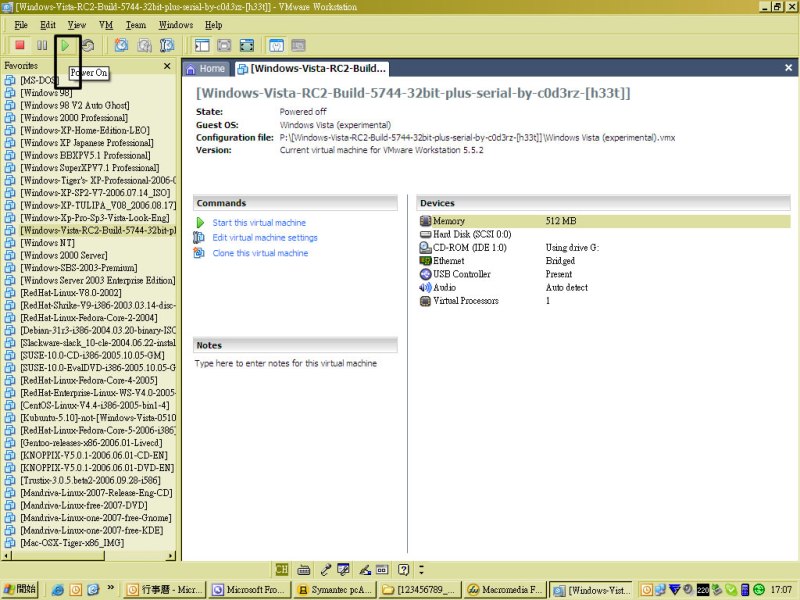Screen dimensions: 800x600
Task: Click Clone this virtual machine link
Action: [260, 253]
